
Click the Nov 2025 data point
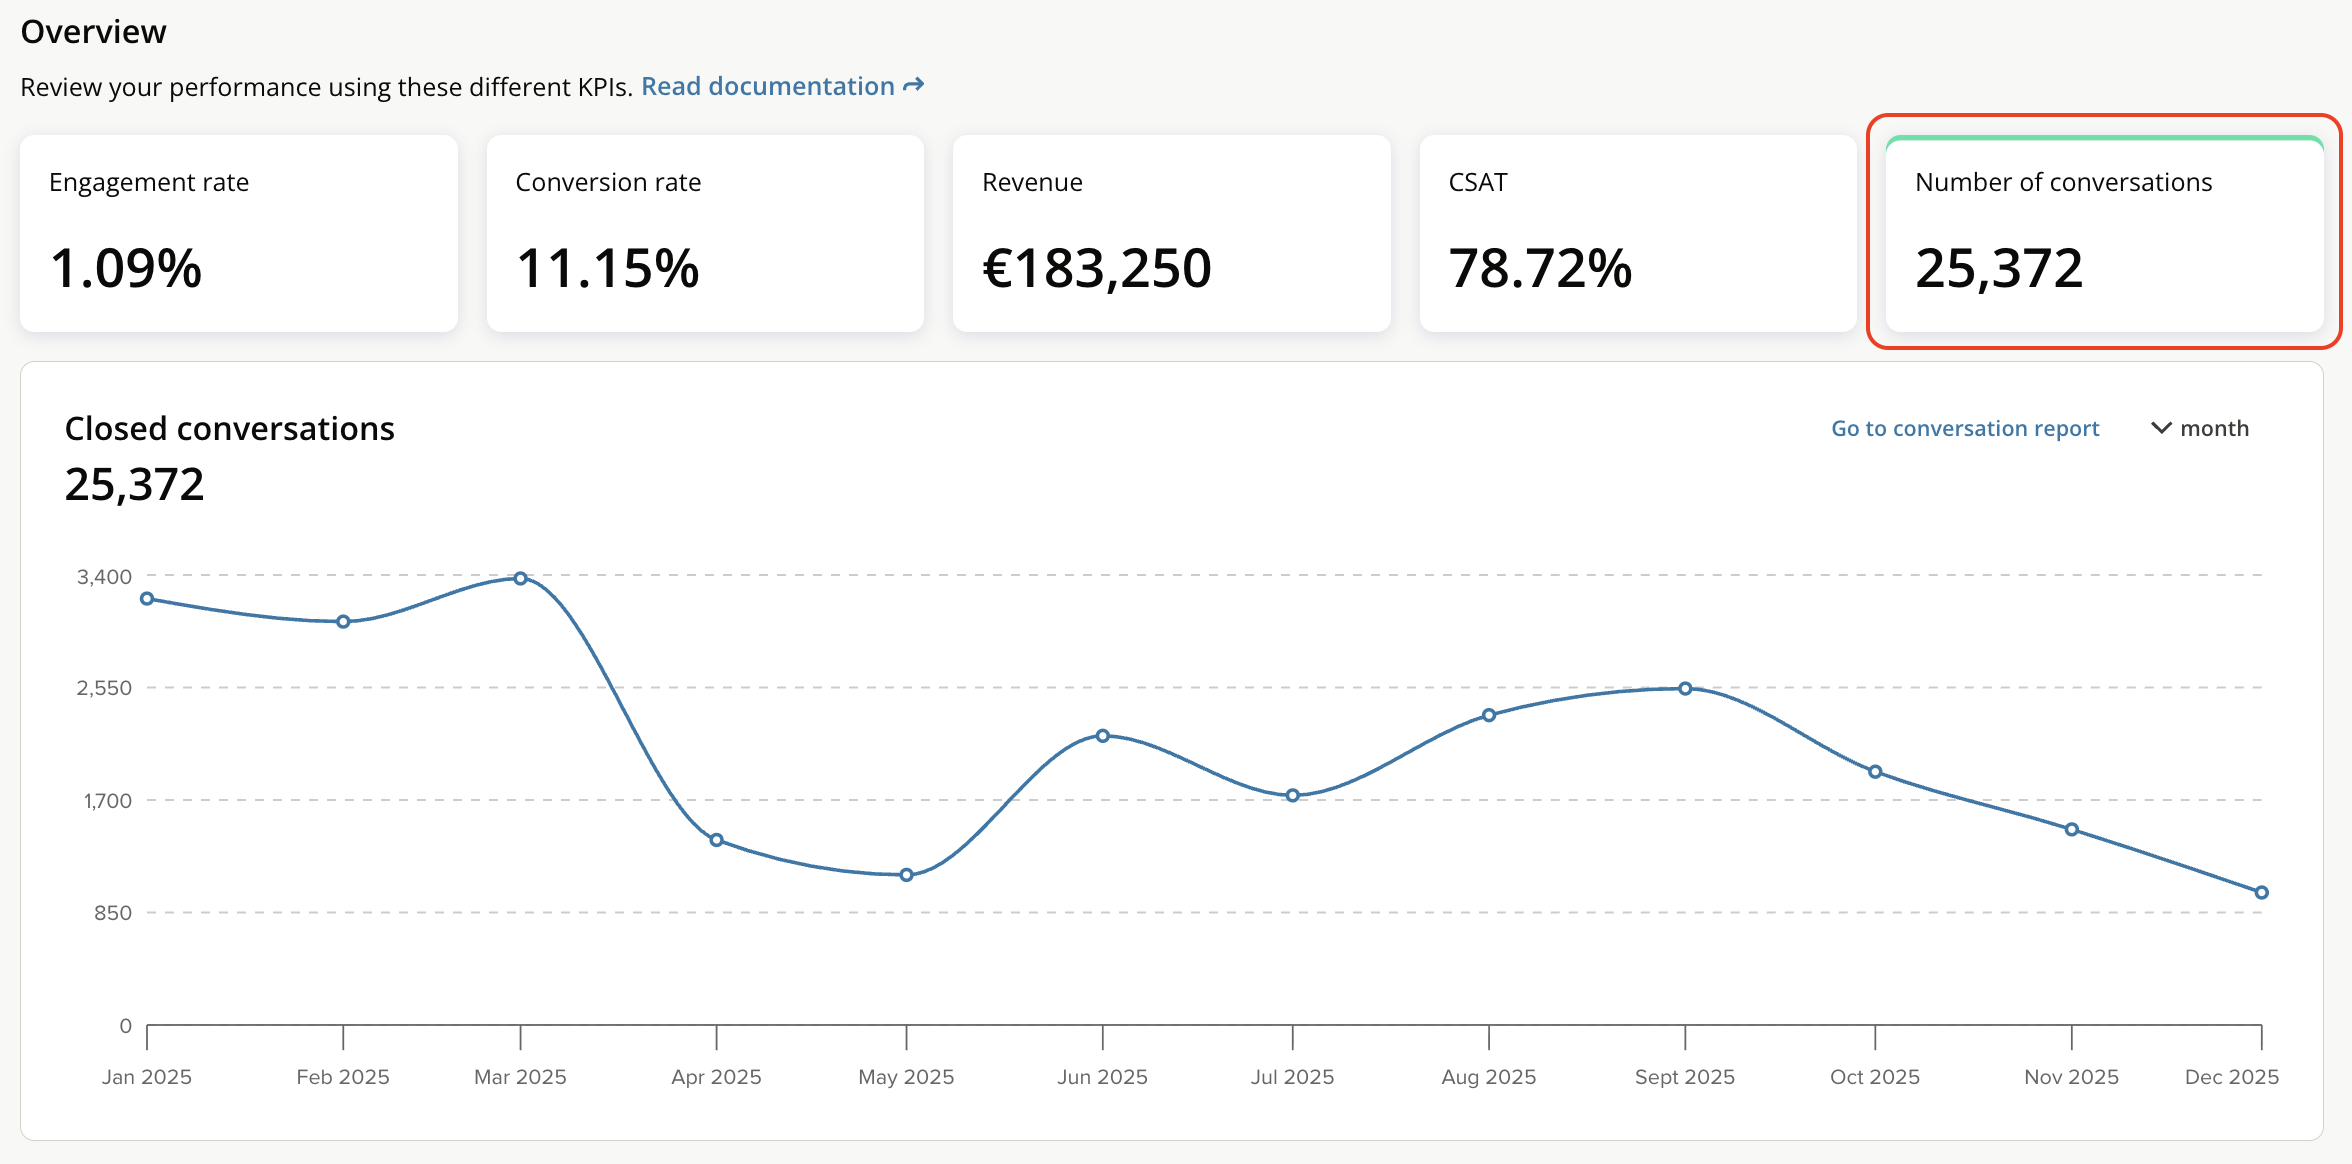pyautogui.click(x=2072, y=829)
